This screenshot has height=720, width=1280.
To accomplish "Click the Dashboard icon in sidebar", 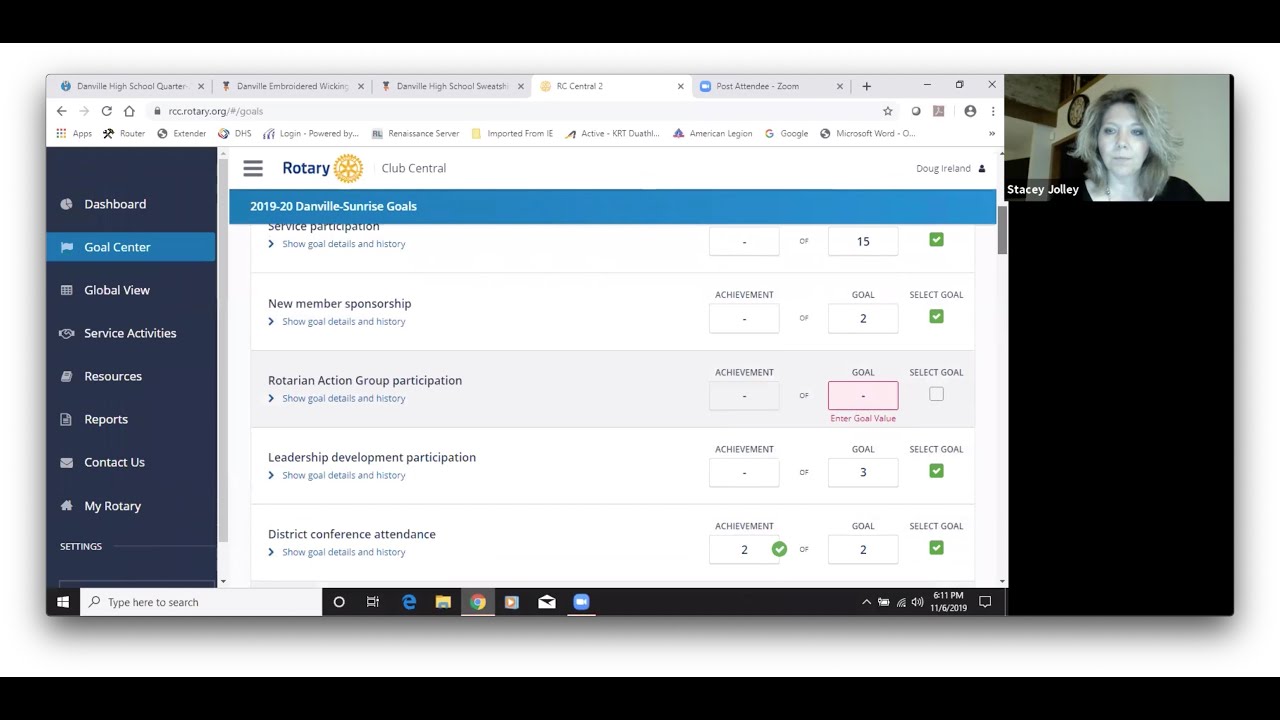I will pyautogui.click(x=67, y=204).
